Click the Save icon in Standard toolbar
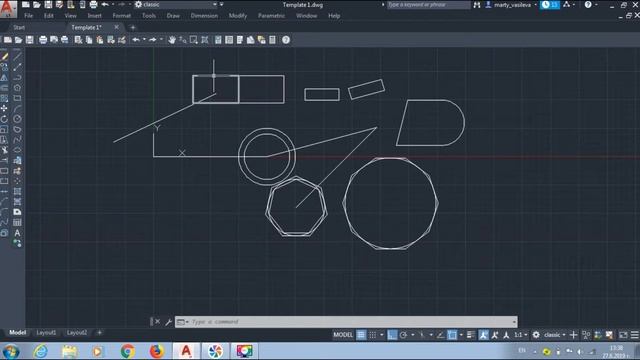Viewport: 640px width, 360px height. coord(29,40)
